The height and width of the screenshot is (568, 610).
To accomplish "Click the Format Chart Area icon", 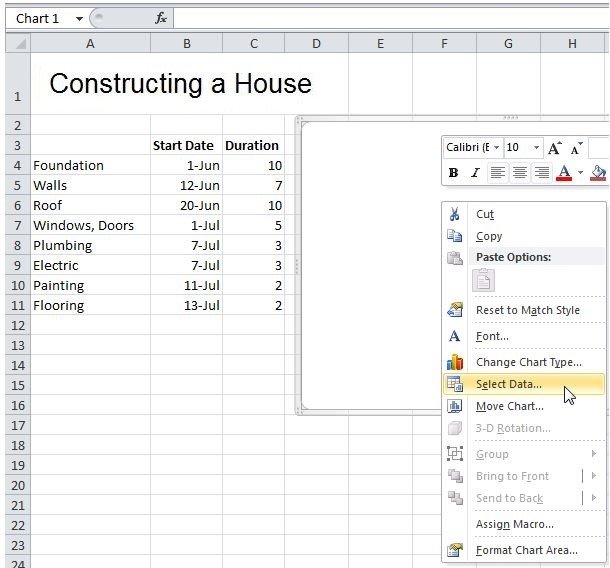I will pyautogui.click(x=455, y=550).
